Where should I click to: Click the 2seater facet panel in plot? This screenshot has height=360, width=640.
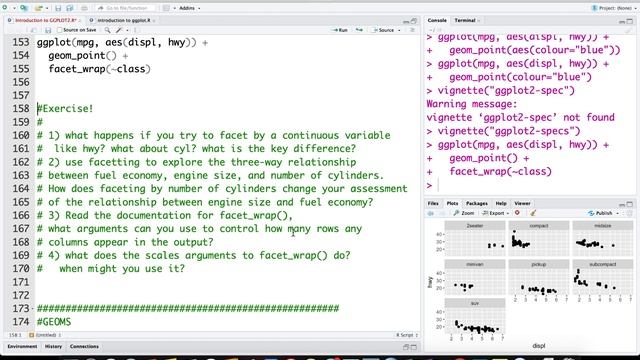(x=475, y=239)
